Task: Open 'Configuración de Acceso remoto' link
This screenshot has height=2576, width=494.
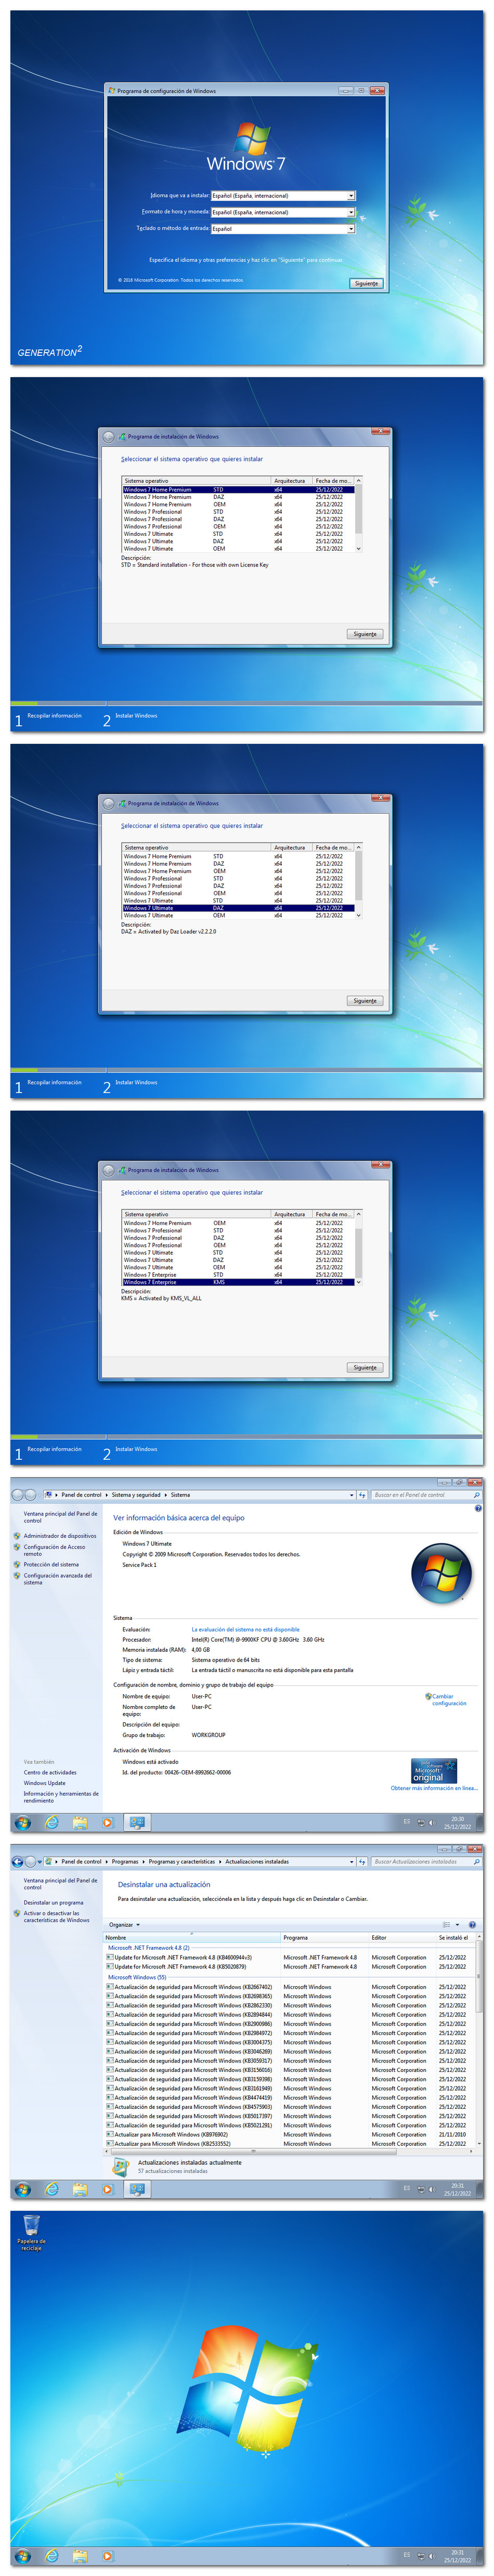Action: click(x=55, y=1550)
